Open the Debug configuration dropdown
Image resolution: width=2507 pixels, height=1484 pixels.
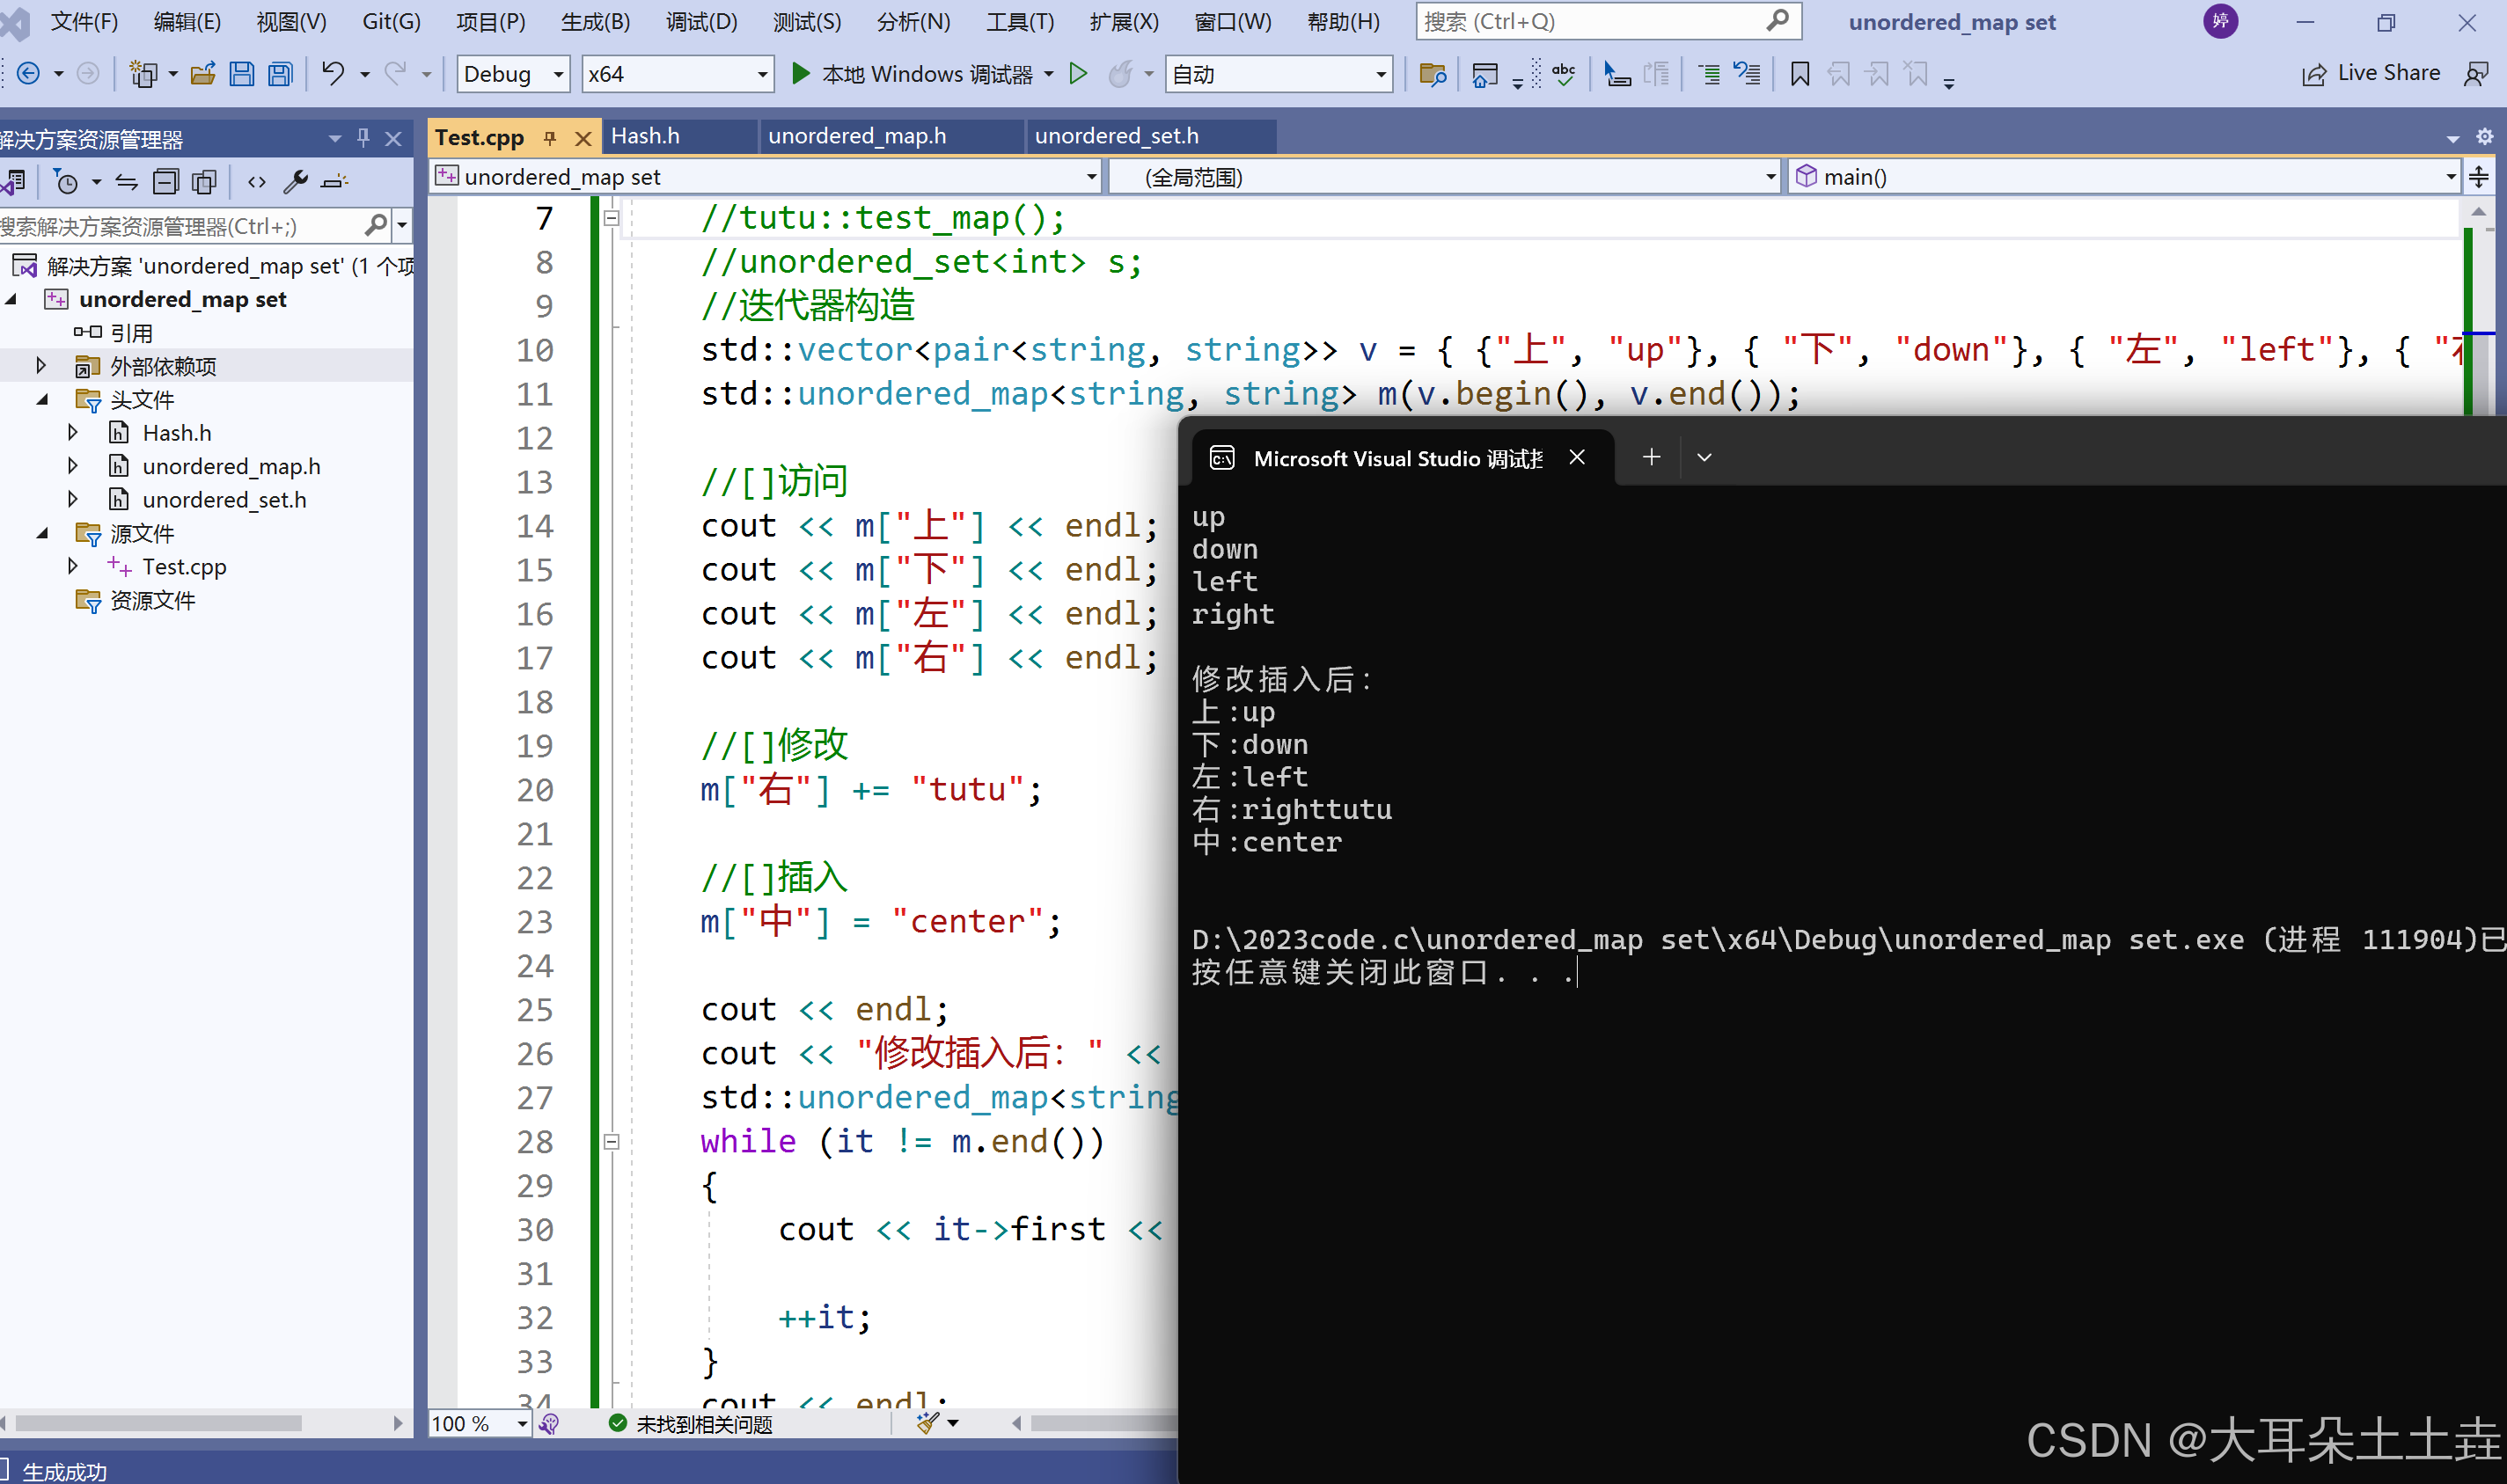(x=513, y=74)
